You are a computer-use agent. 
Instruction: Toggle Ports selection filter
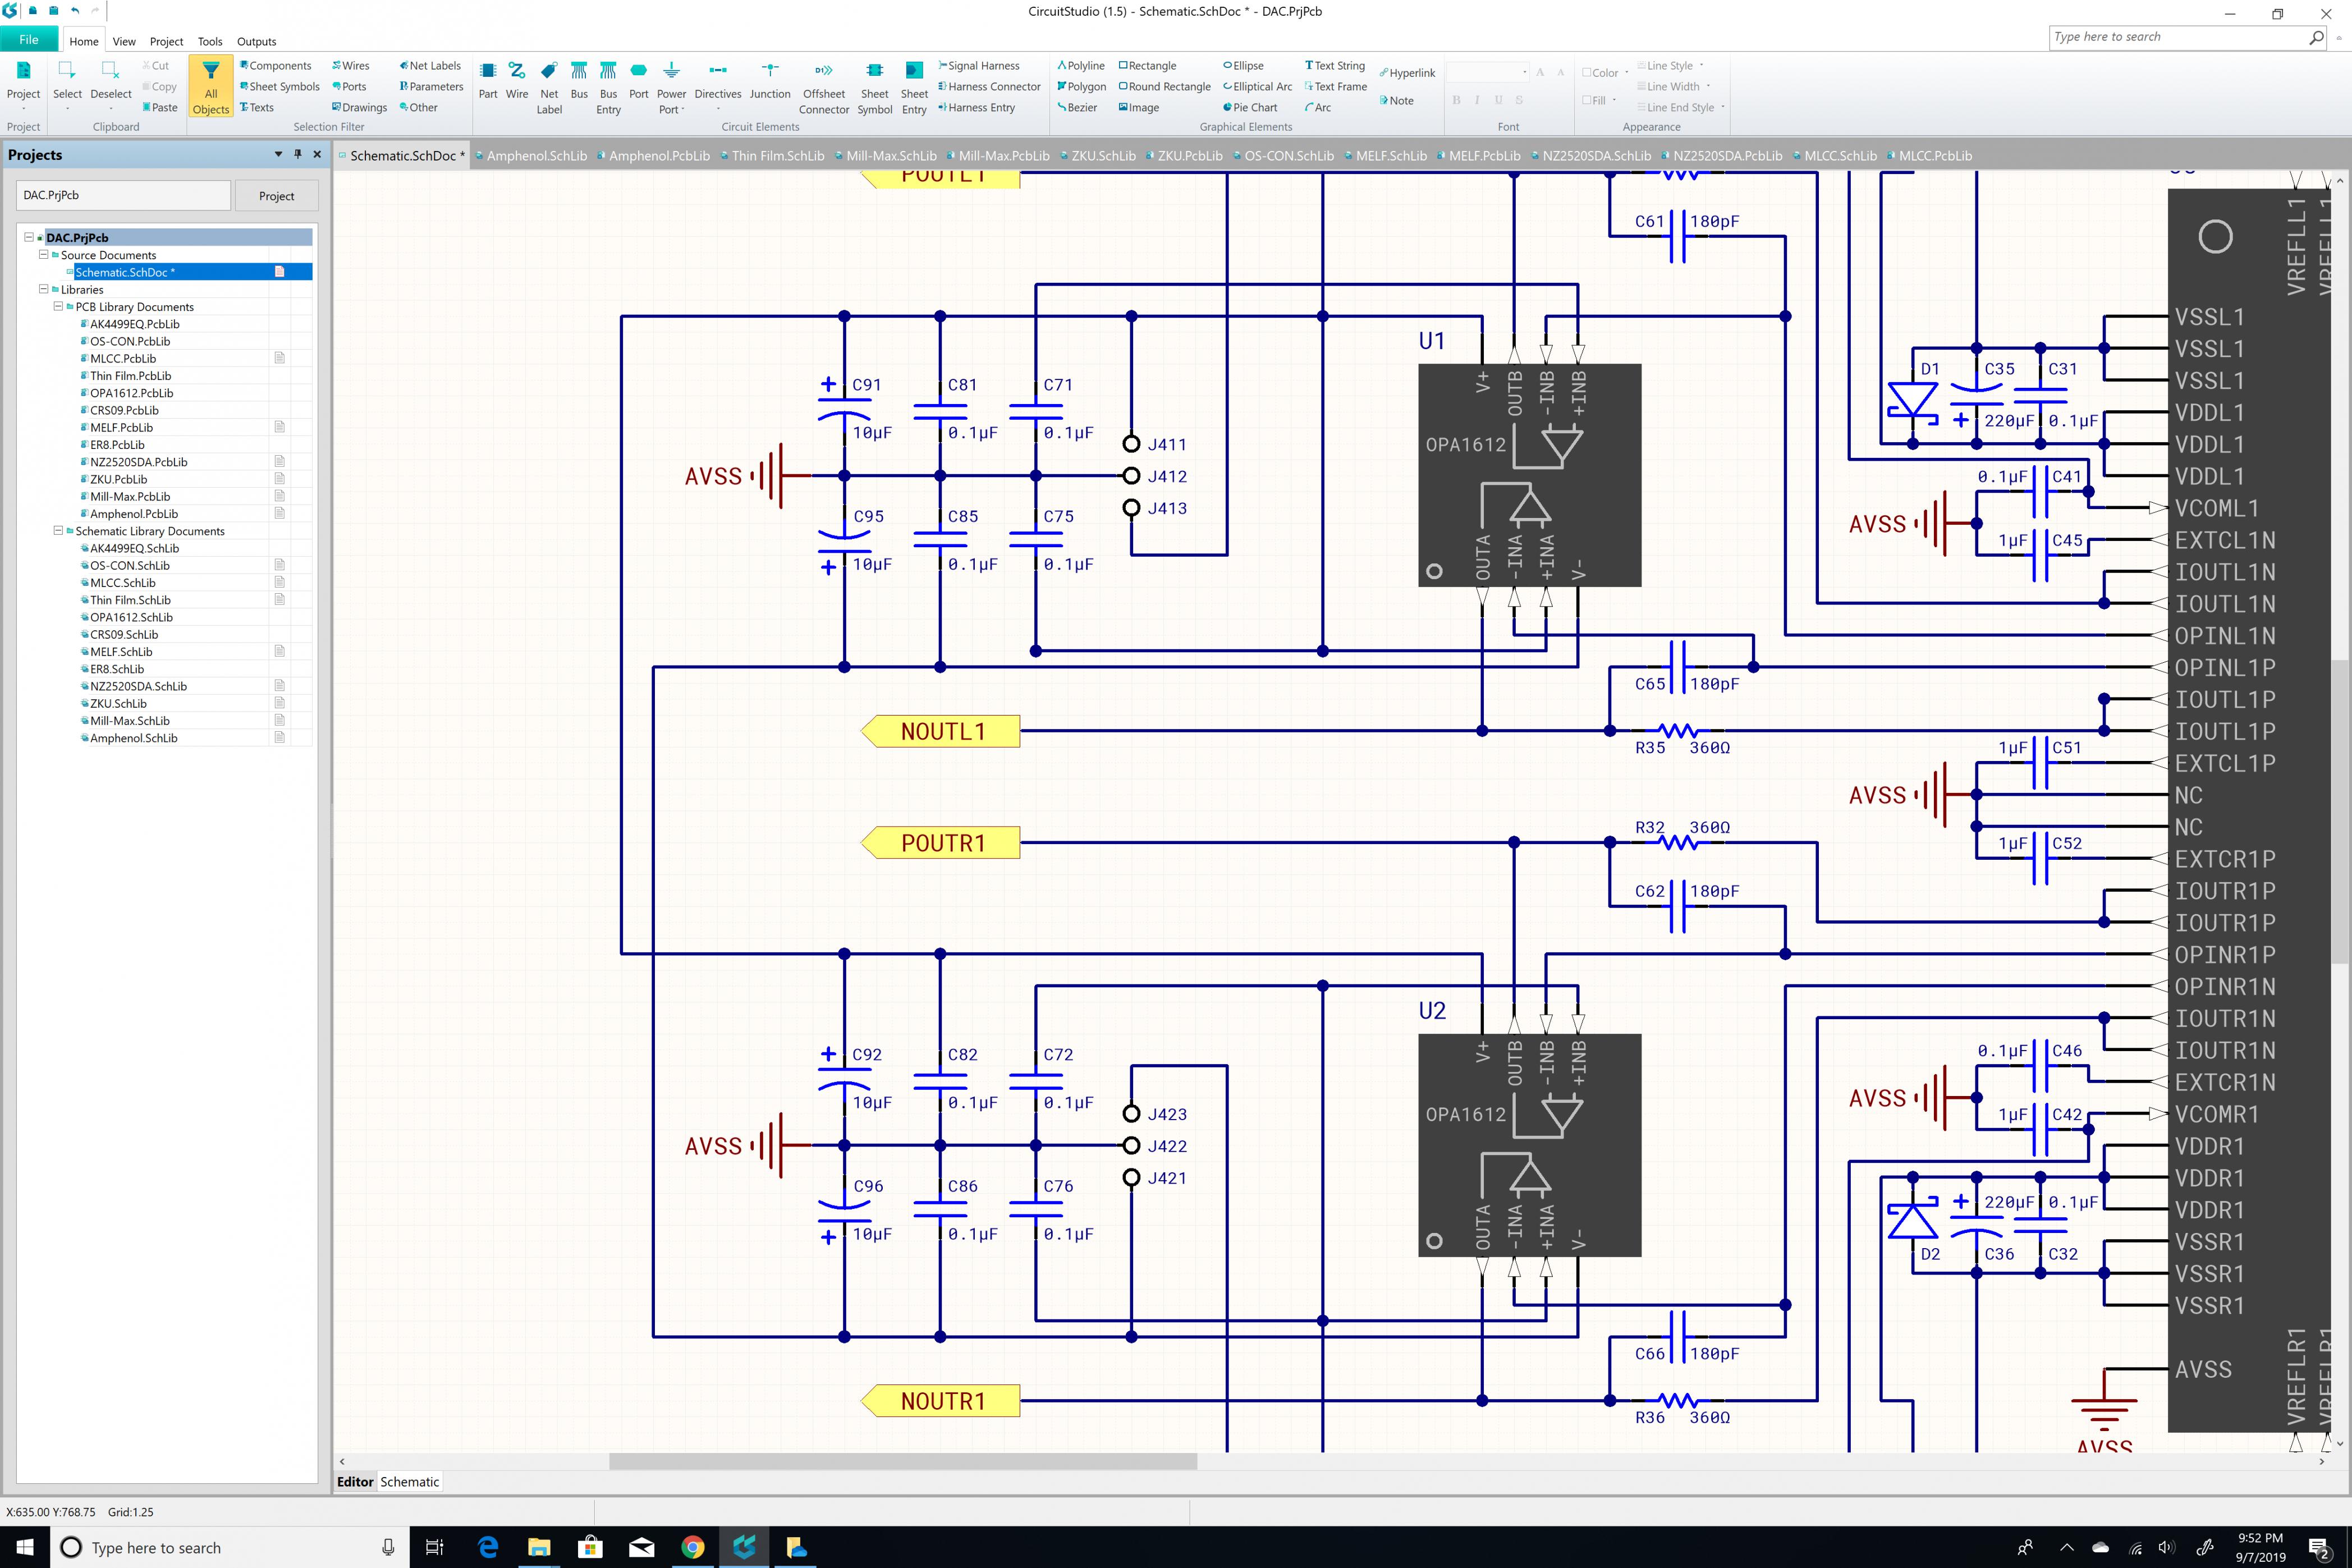349,87
